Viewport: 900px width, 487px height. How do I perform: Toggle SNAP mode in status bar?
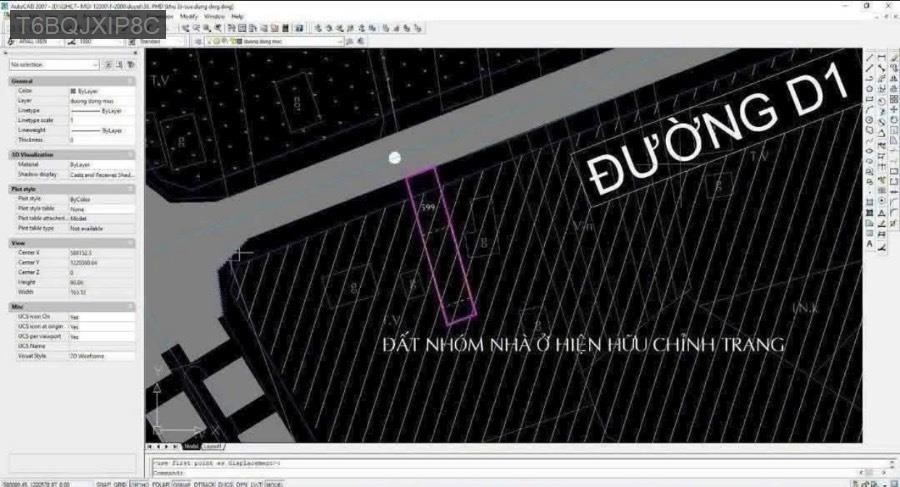click(x=102, y=483)
